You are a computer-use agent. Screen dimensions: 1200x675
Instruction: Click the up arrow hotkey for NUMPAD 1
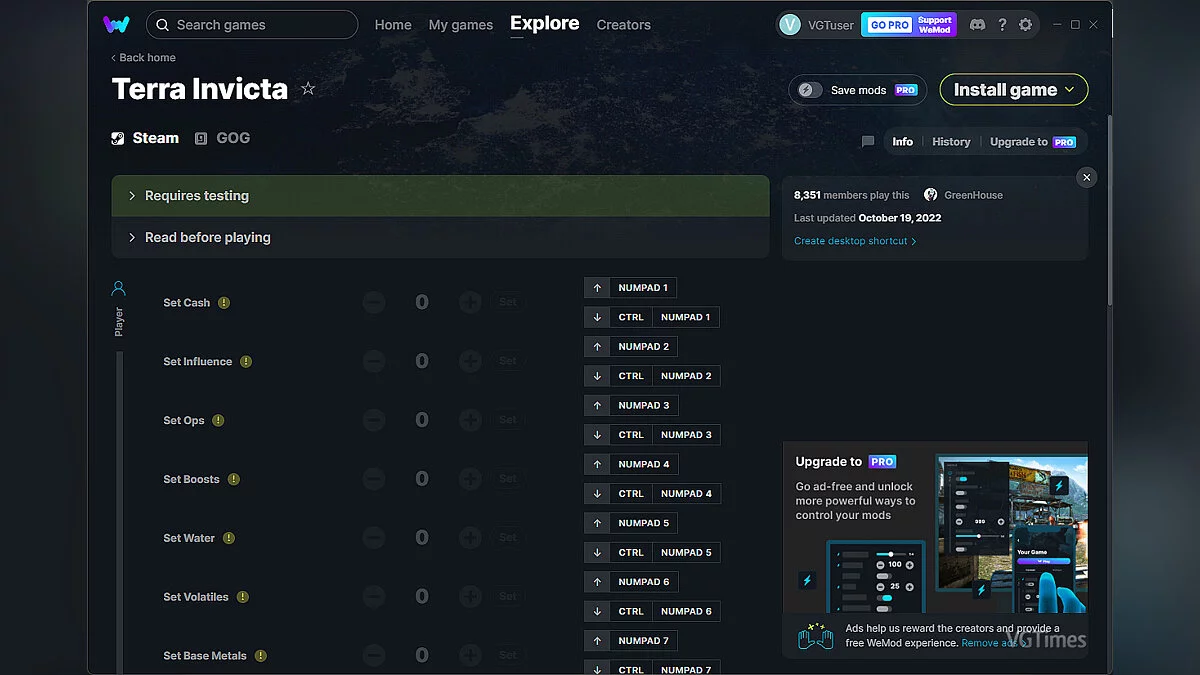coord(597,288)
